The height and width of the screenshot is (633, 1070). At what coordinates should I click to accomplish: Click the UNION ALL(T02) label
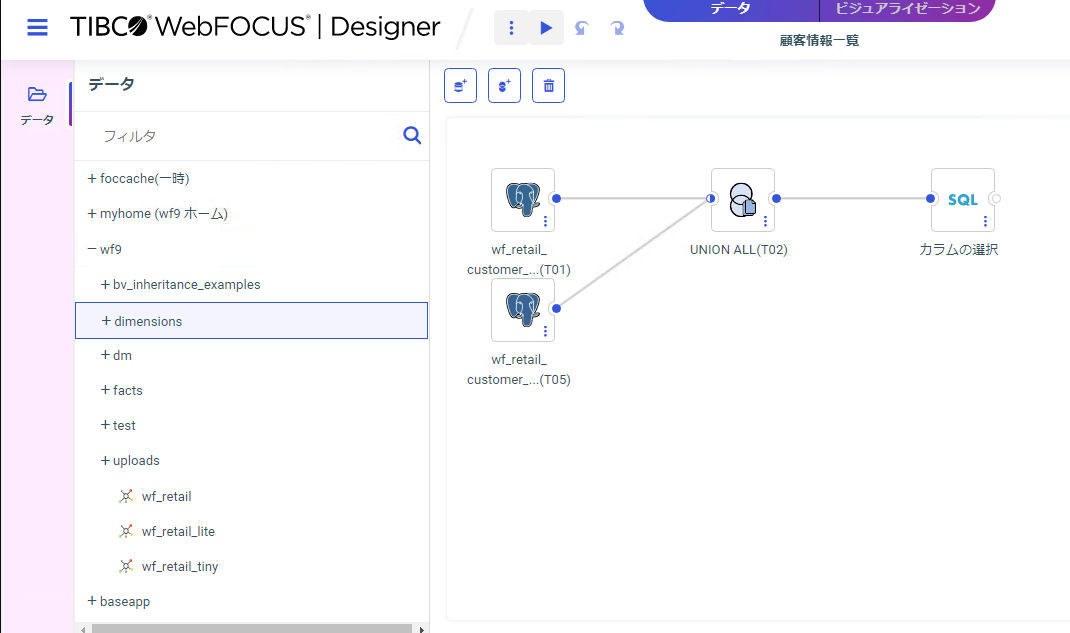[x=738, y=250]
